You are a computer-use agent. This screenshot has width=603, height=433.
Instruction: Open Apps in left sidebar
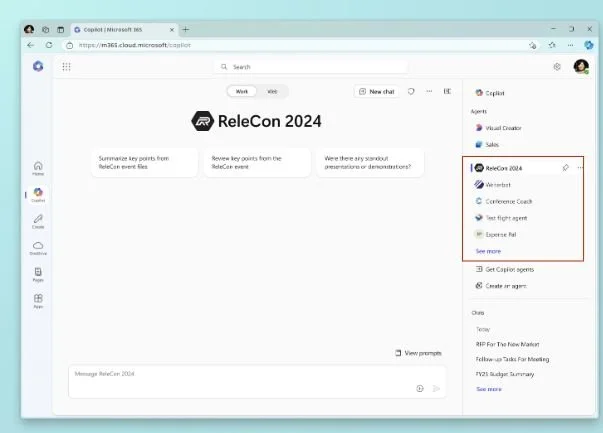click(x=38, y=301)
